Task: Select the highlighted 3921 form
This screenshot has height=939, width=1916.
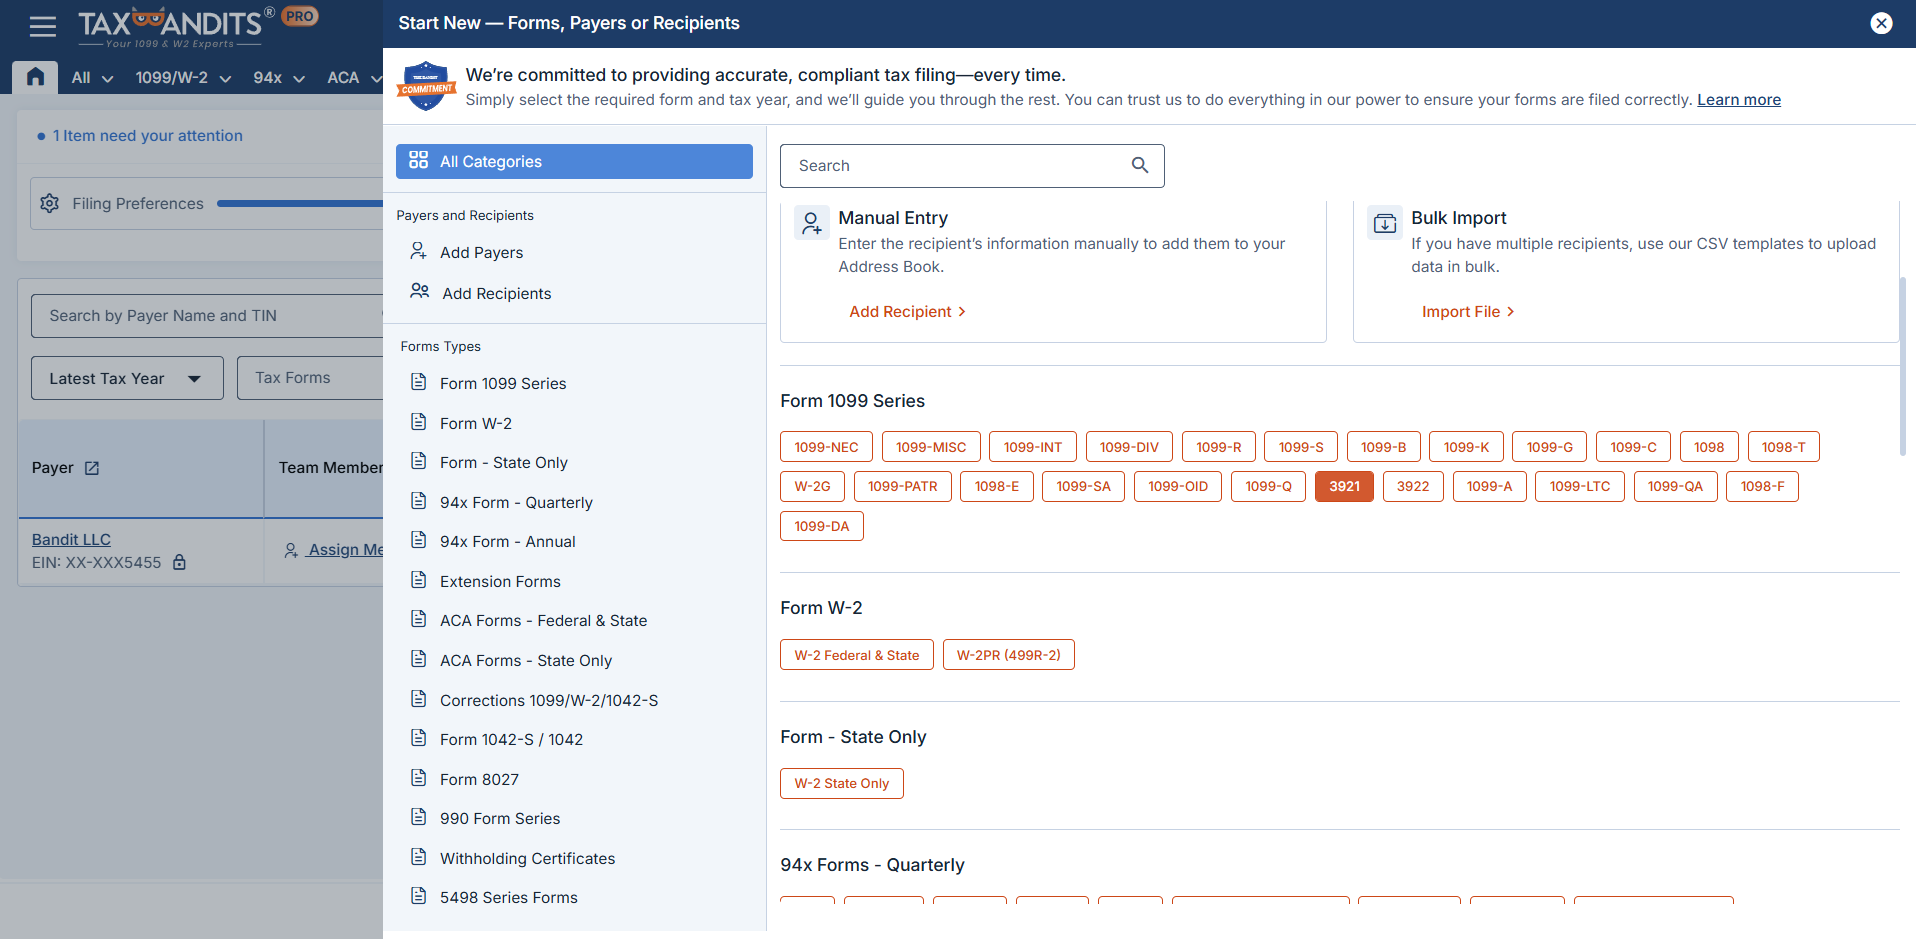Action: [1343, 486]
